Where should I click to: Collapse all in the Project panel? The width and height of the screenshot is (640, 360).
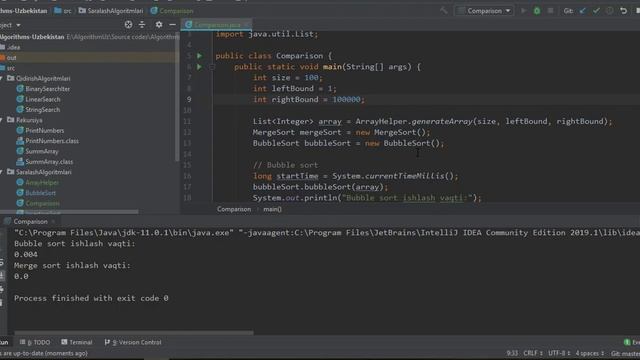point(142,24)
